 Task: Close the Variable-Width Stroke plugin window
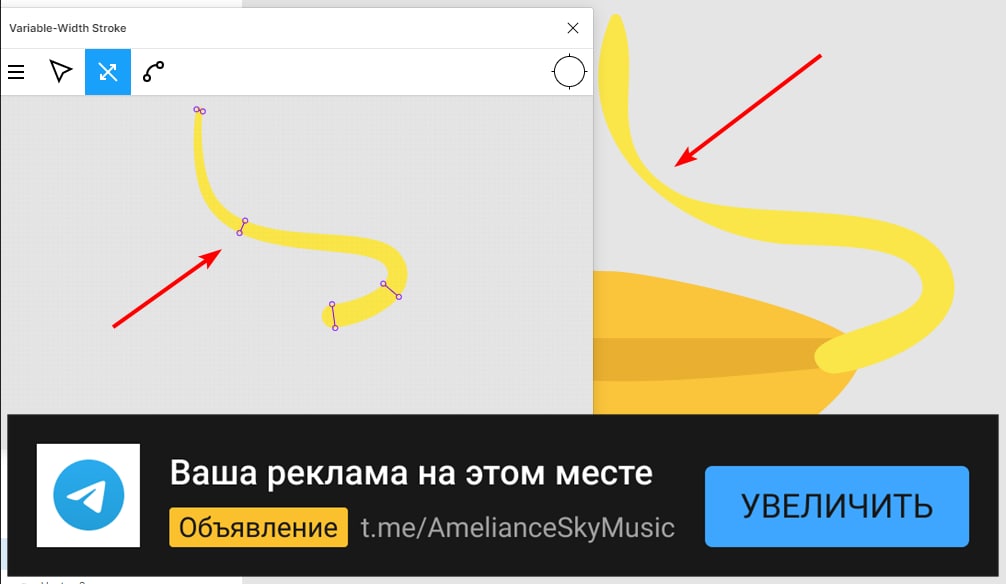573,28
